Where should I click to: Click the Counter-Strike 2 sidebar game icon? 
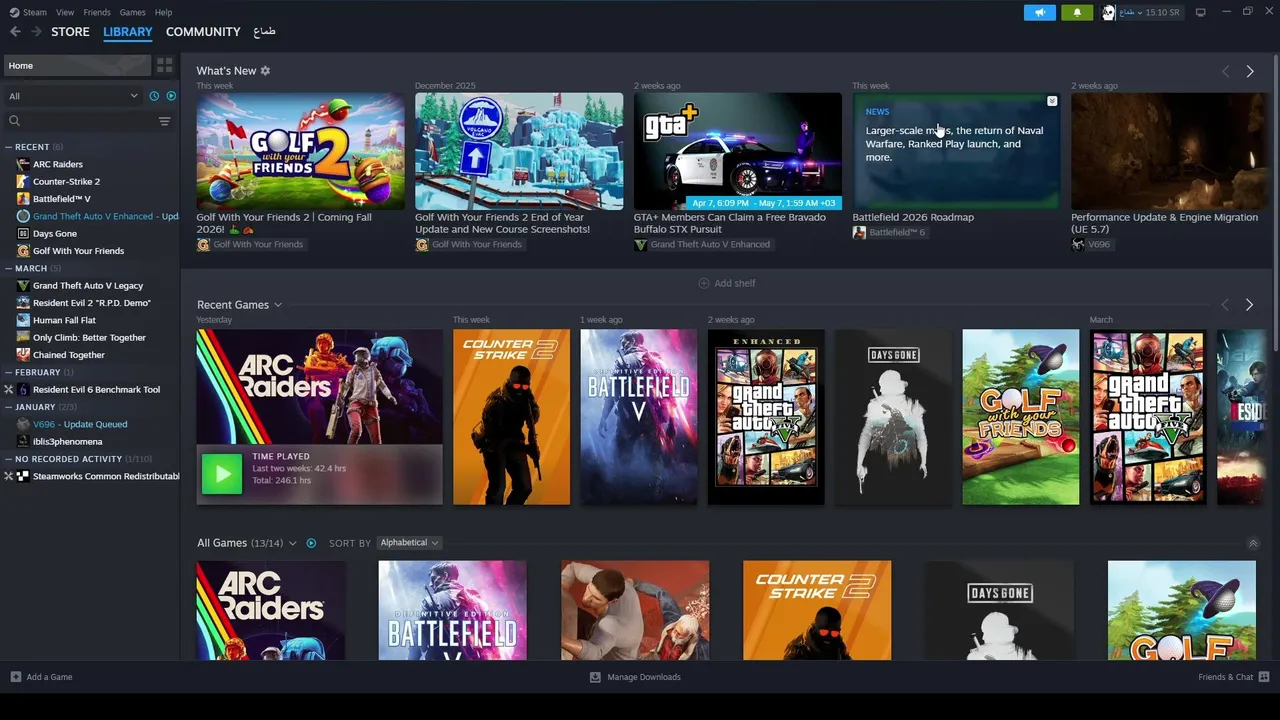pos(24,181)
